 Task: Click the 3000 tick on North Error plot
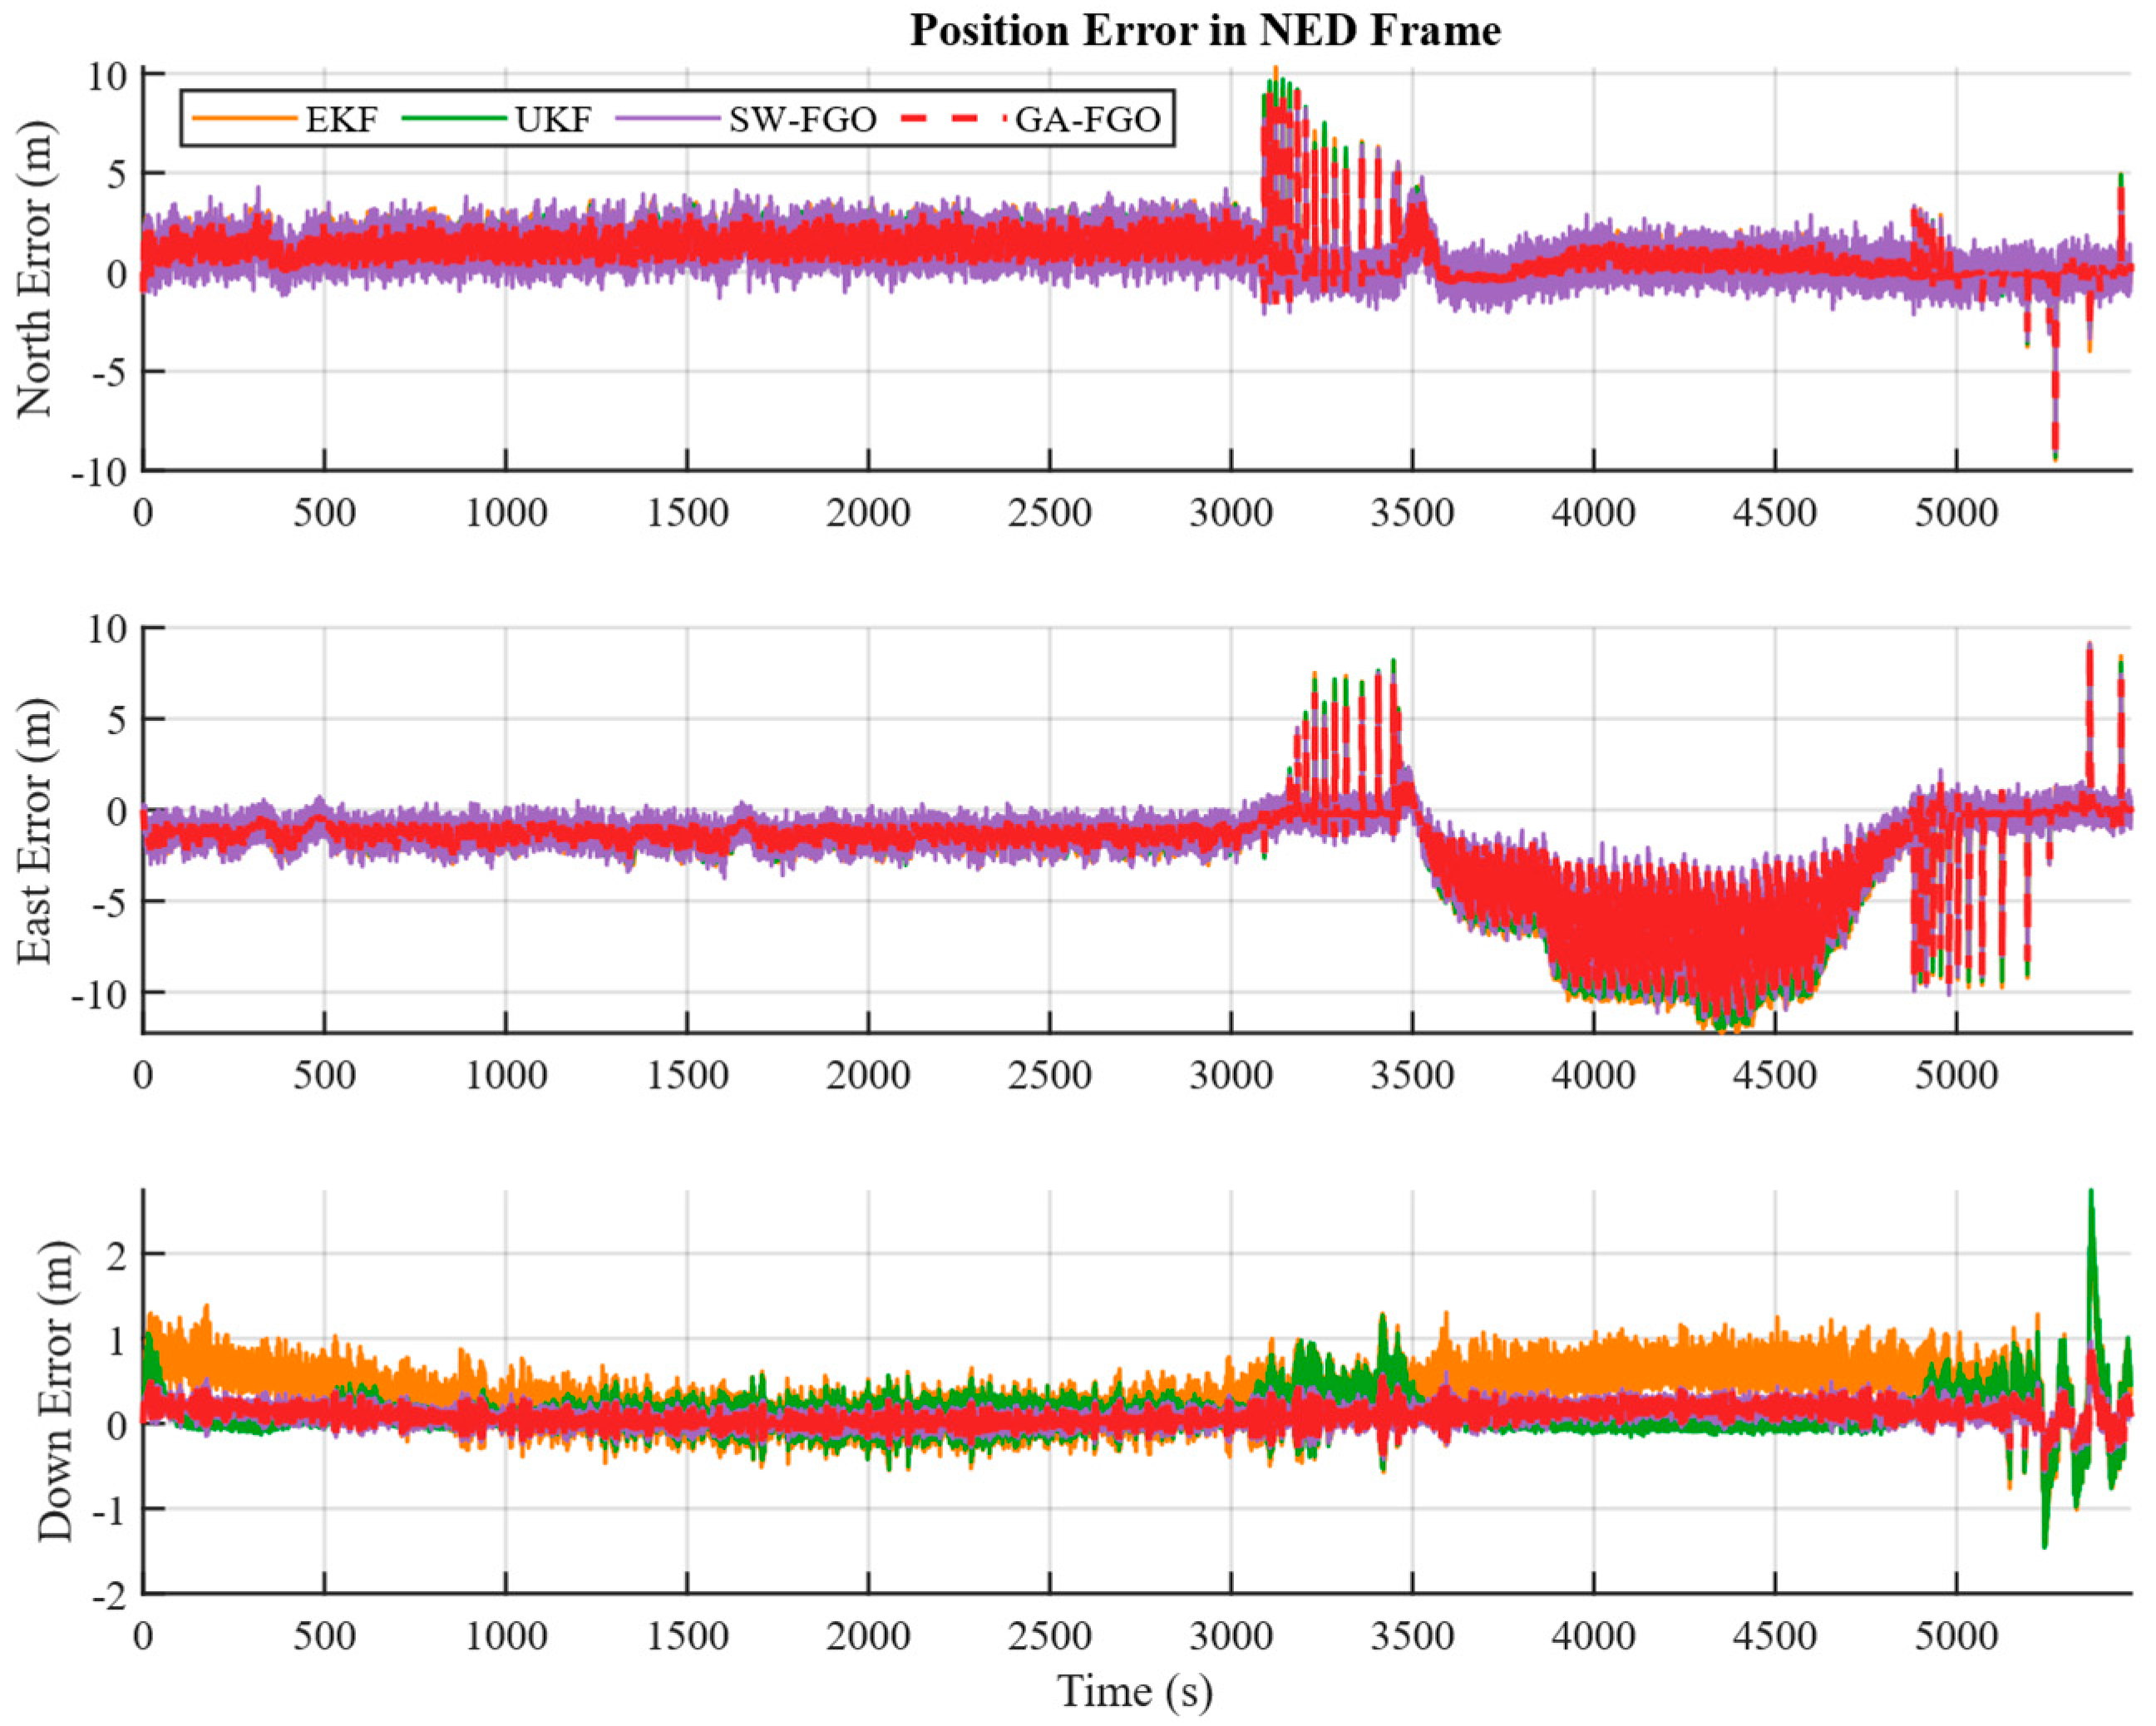[x=1231, y=514]
